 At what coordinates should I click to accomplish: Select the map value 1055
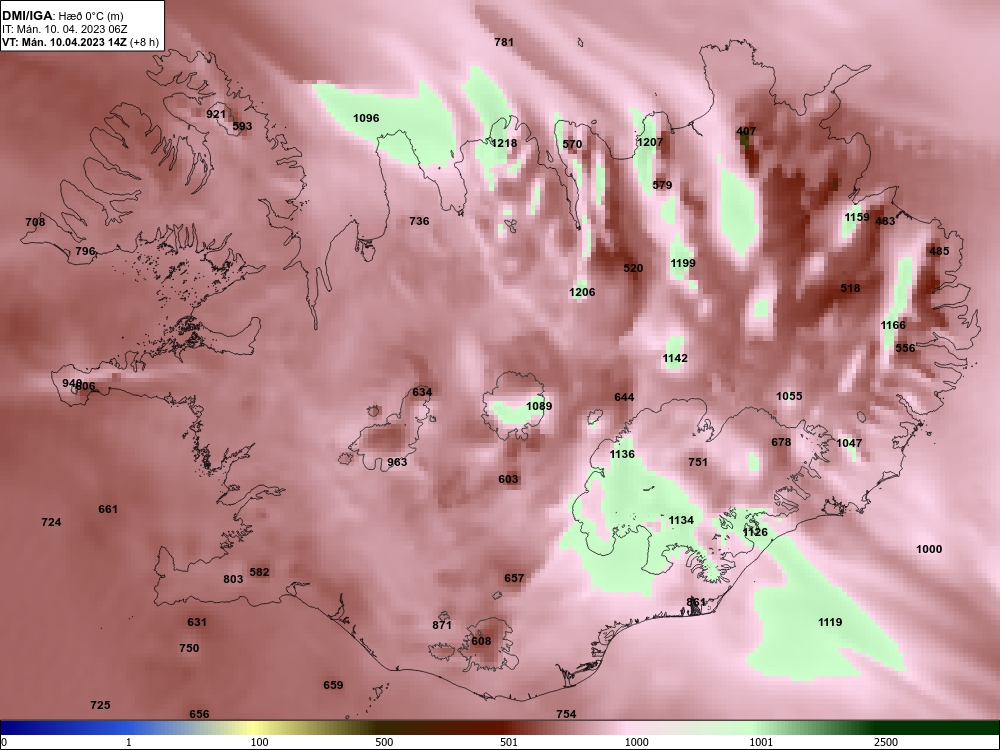point(789,396)
